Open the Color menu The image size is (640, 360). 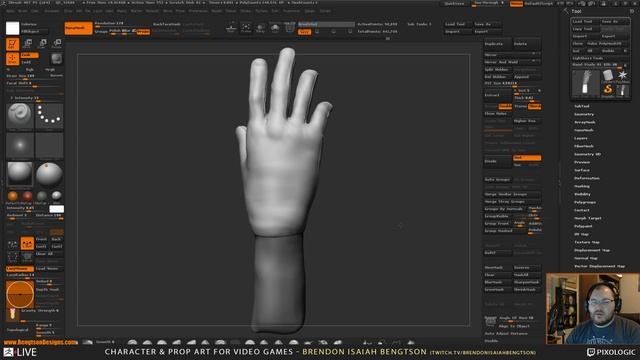point(35,11)
